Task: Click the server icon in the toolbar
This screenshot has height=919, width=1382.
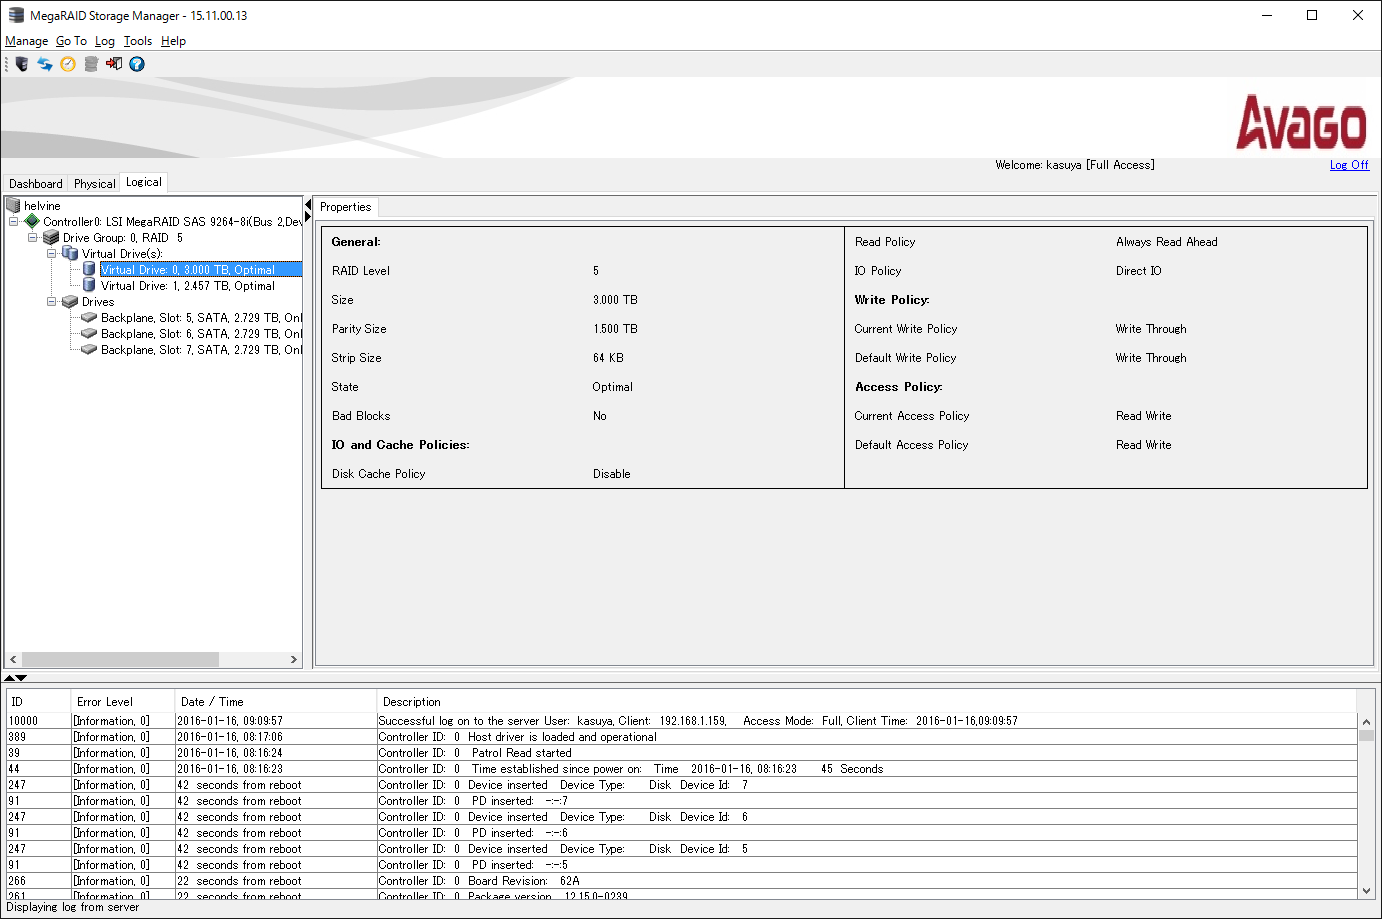Action: (x=22, y=64)
